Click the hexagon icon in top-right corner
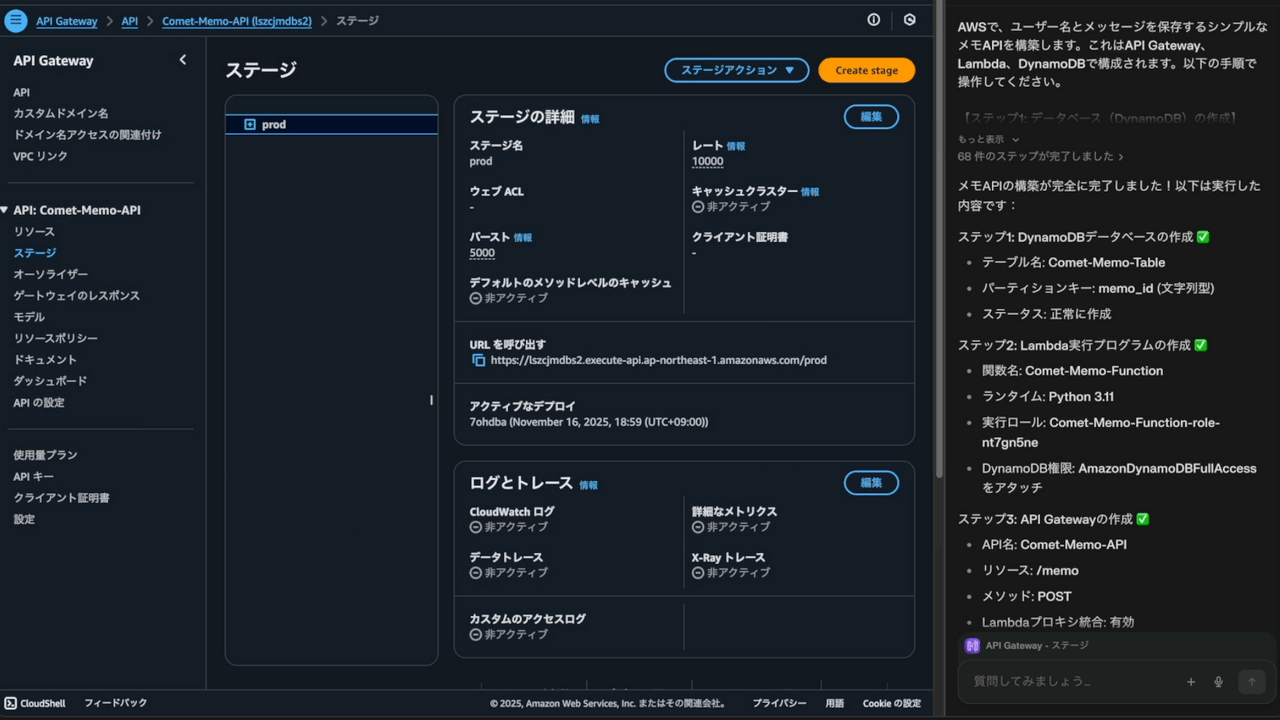 (x=909, y=20)
